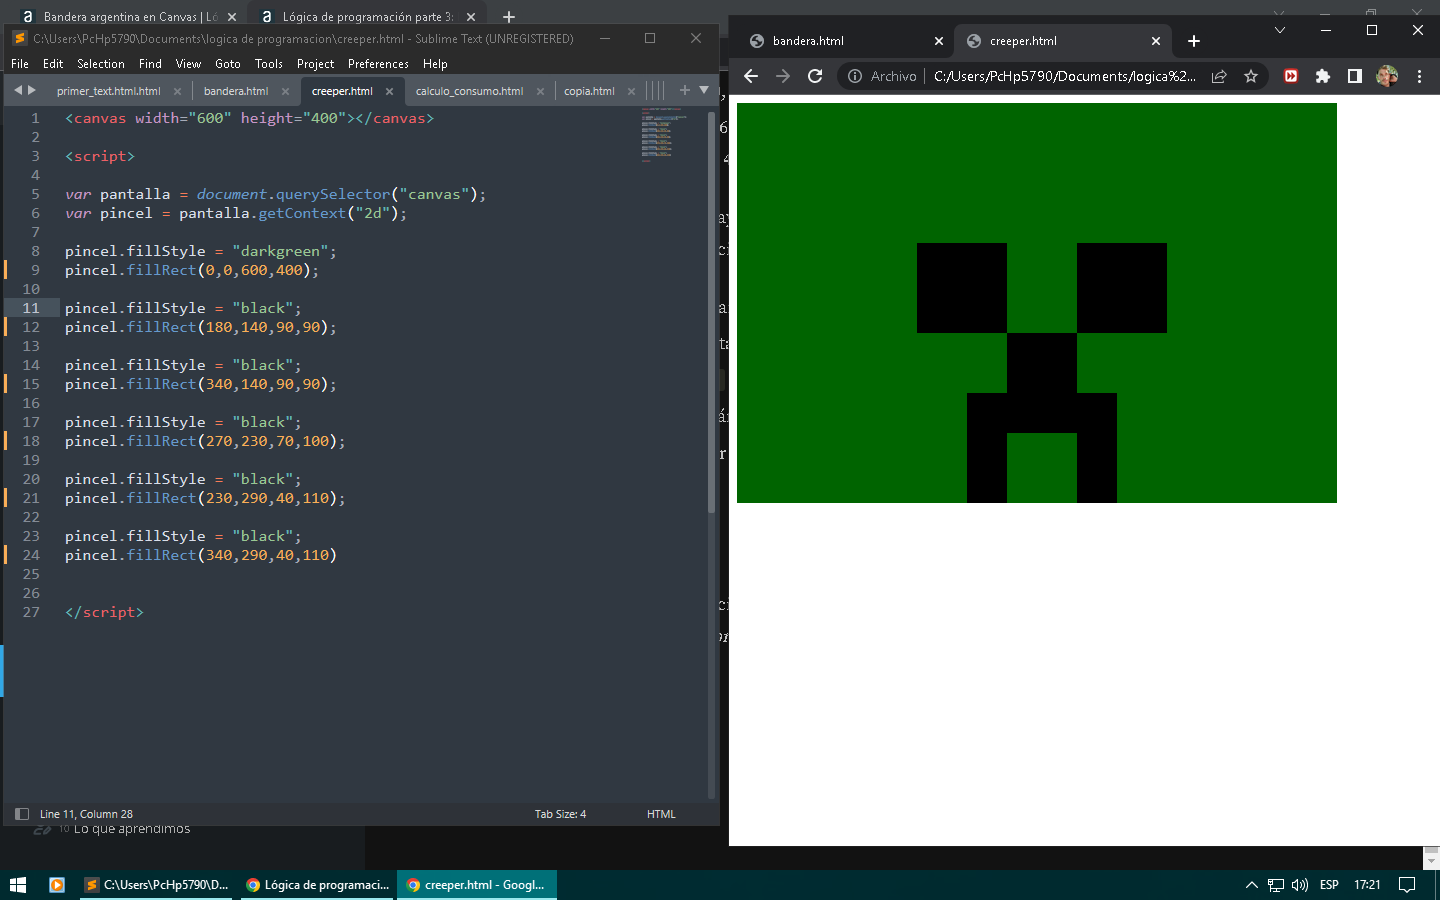Reload the creeper.html page
Image resolution: width=1440 pixels, height=900 pixels.
(815, 76)
